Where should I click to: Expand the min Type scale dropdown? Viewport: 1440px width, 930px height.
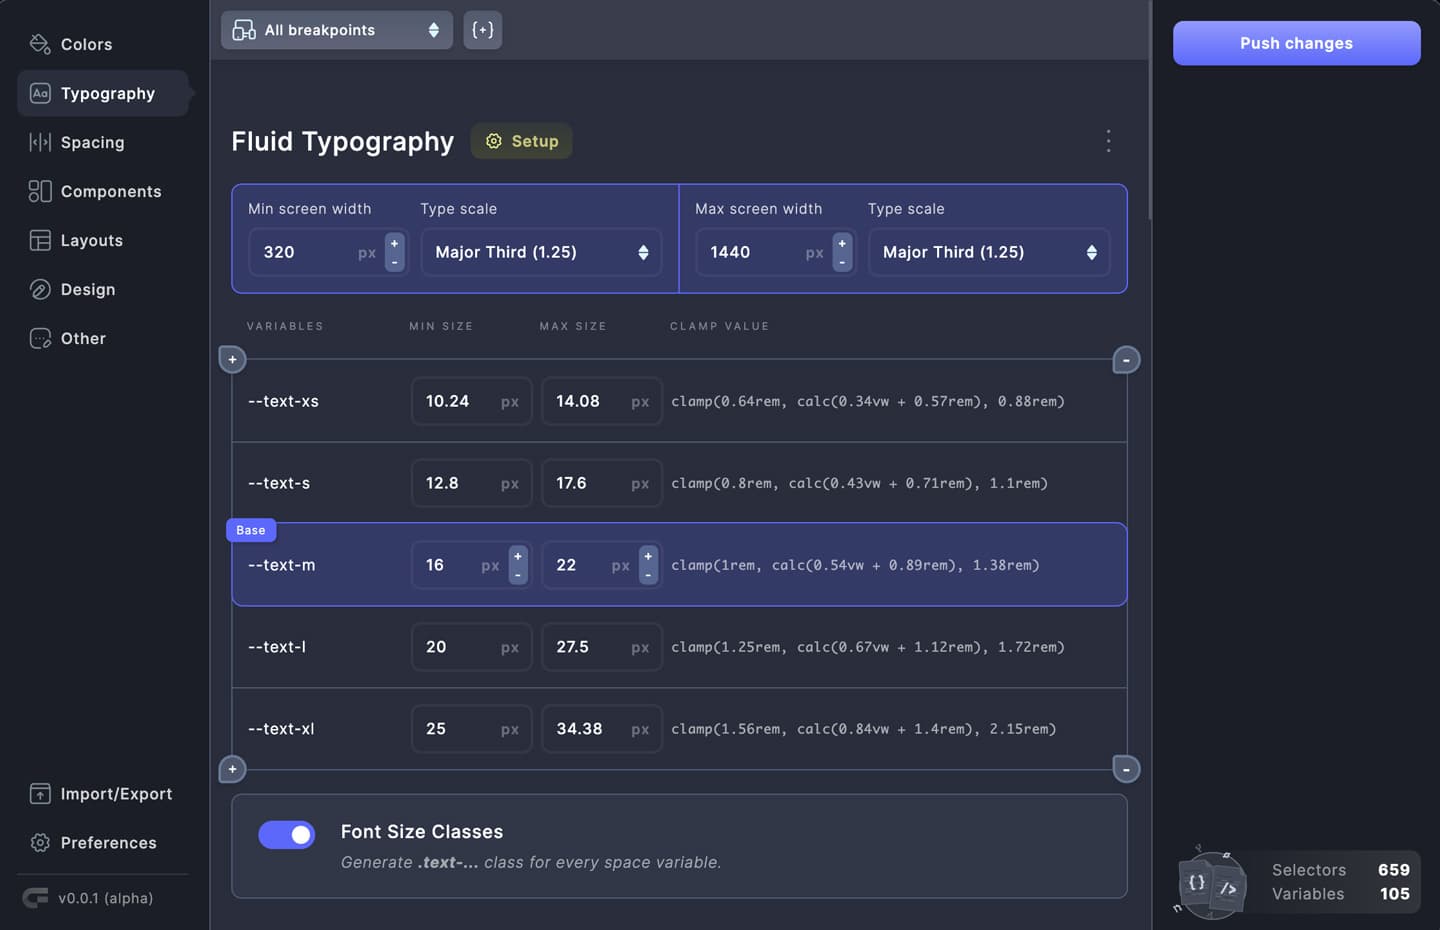tap(541, 252)
